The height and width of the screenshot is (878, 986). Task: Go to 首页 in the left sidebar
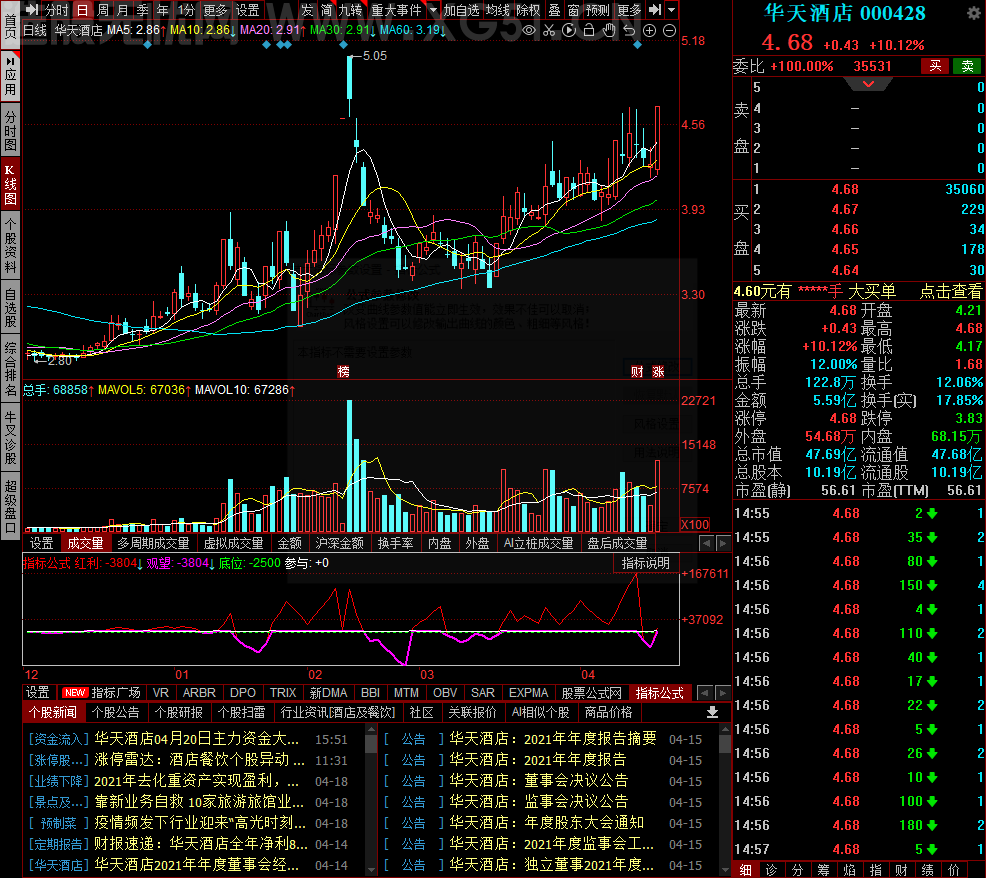[10, 25]
